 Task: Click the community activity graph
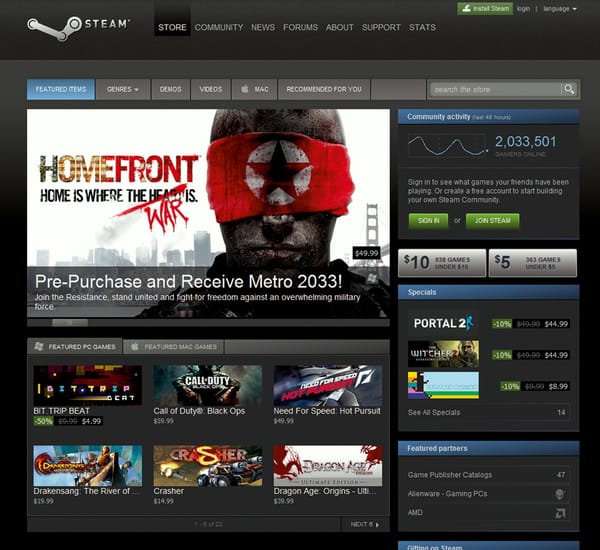pos(448,146)
